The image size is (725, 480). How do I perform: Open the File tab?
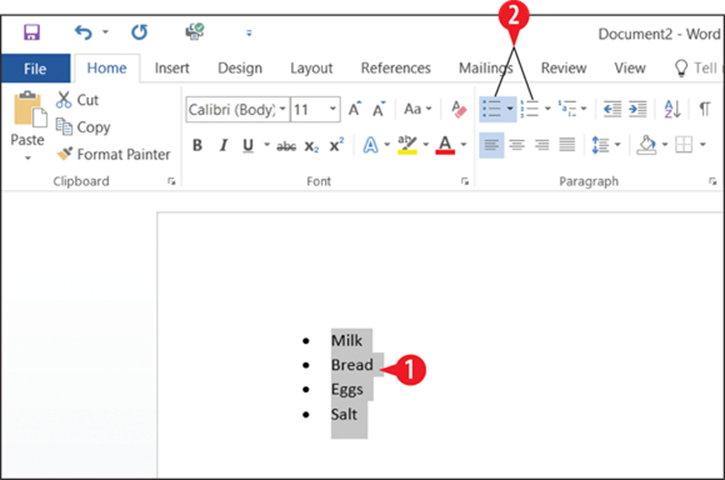click(35, 68)
